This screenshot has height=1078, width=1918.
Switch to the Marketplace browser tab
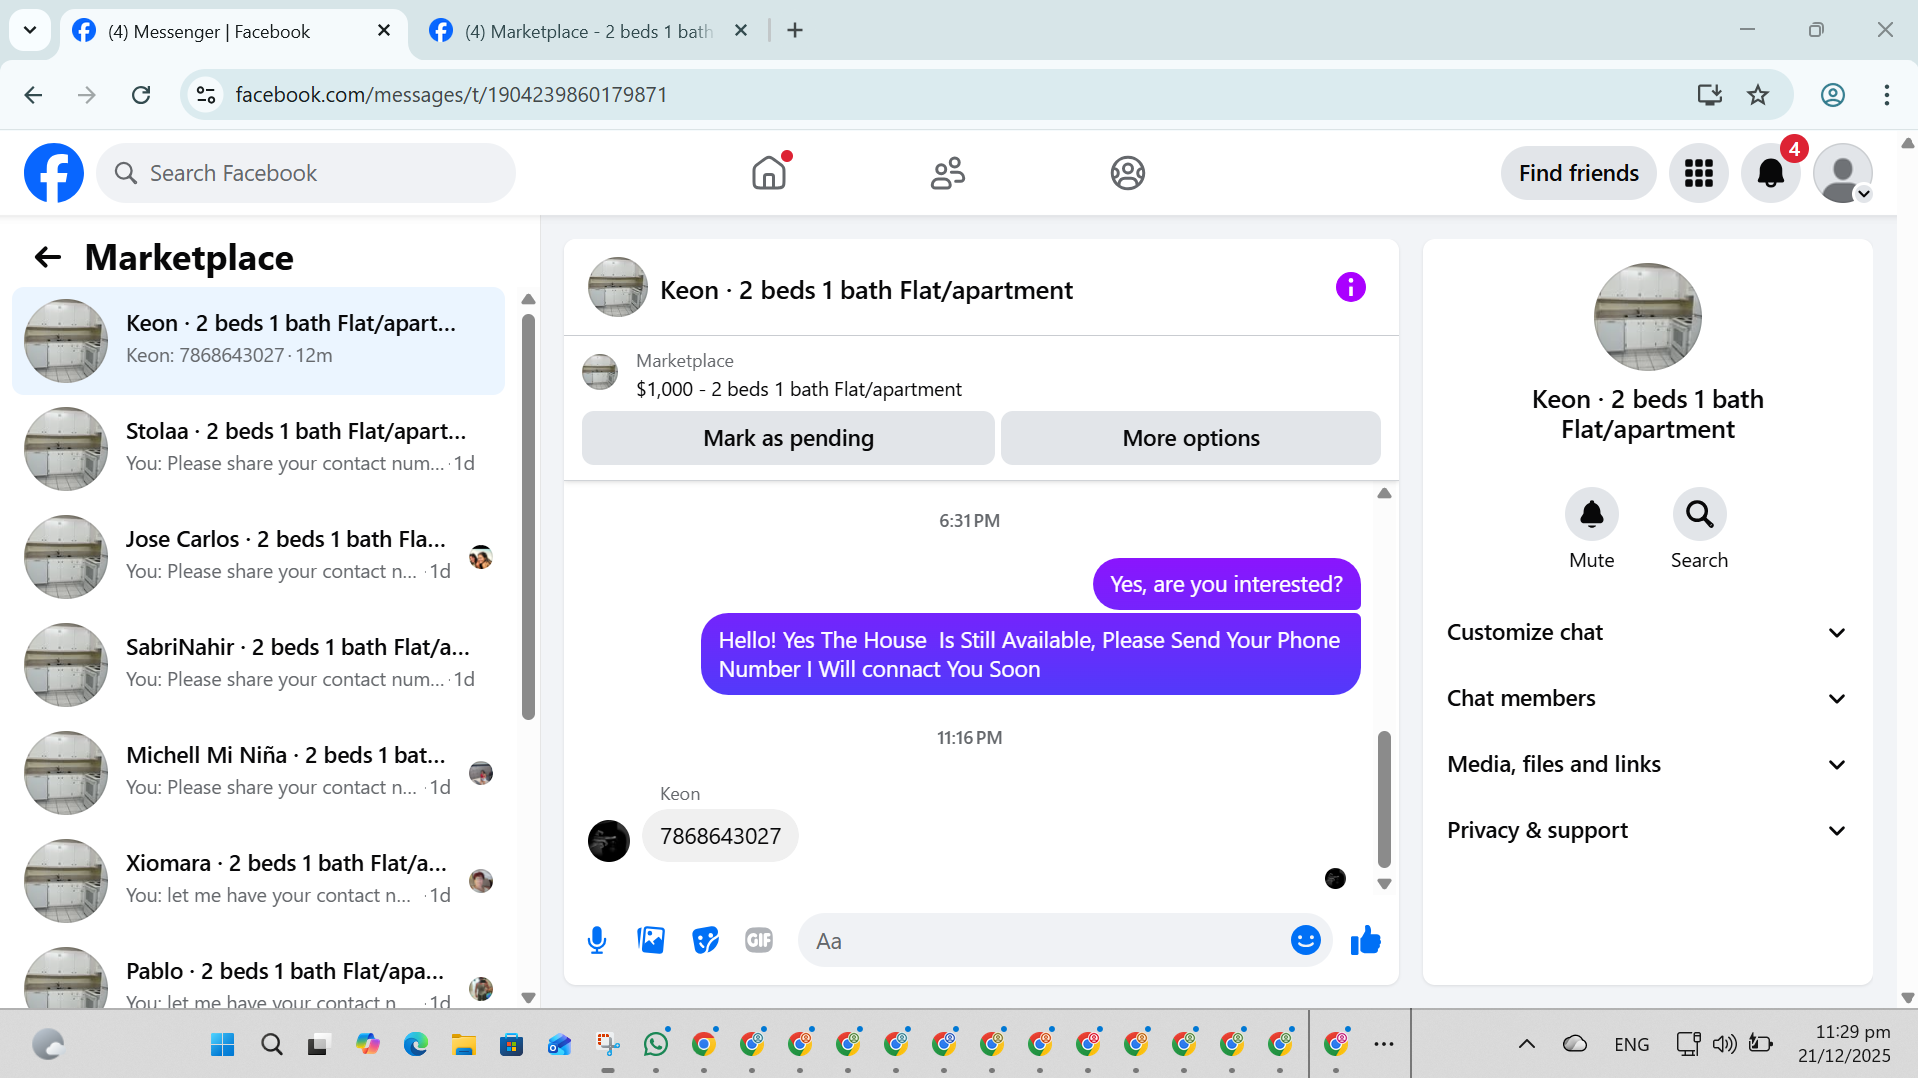click(x=588, y=31)
